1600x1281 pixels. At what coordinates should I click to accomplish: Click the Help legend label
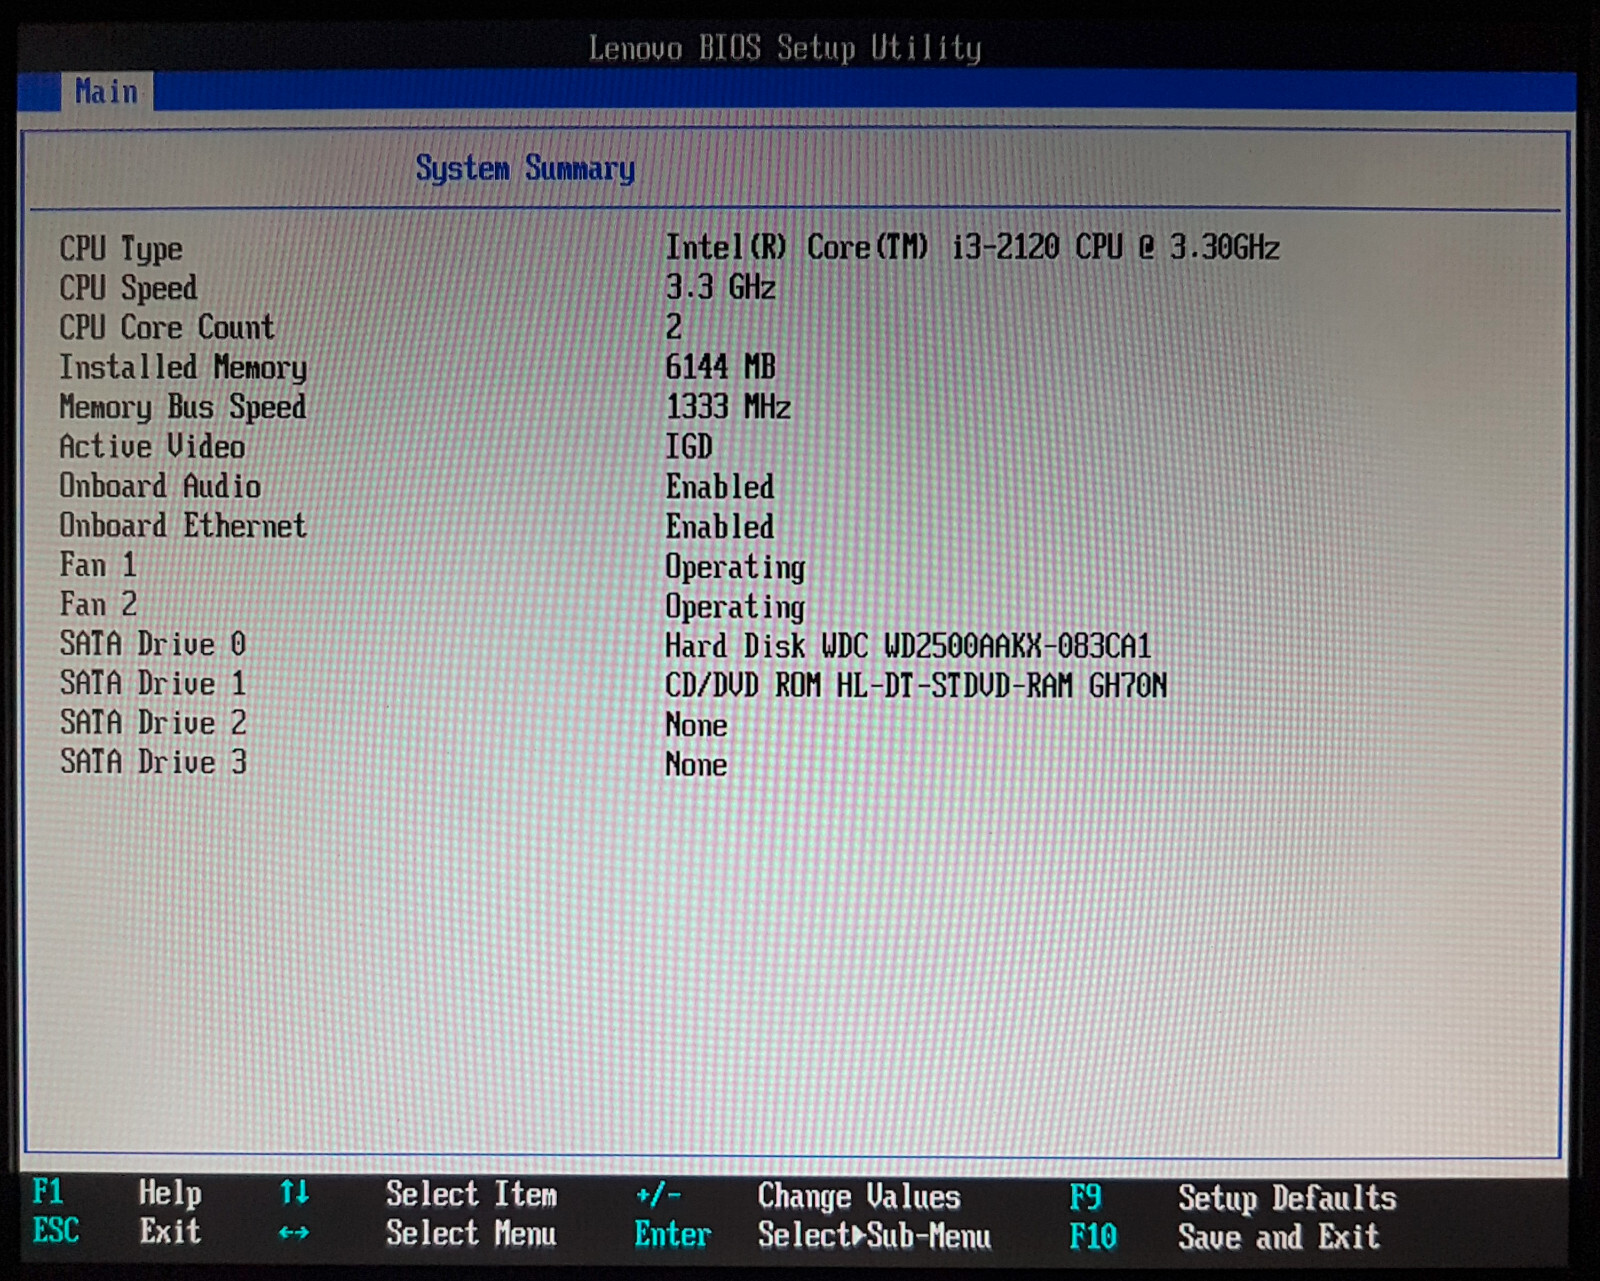coord(170,1193)
